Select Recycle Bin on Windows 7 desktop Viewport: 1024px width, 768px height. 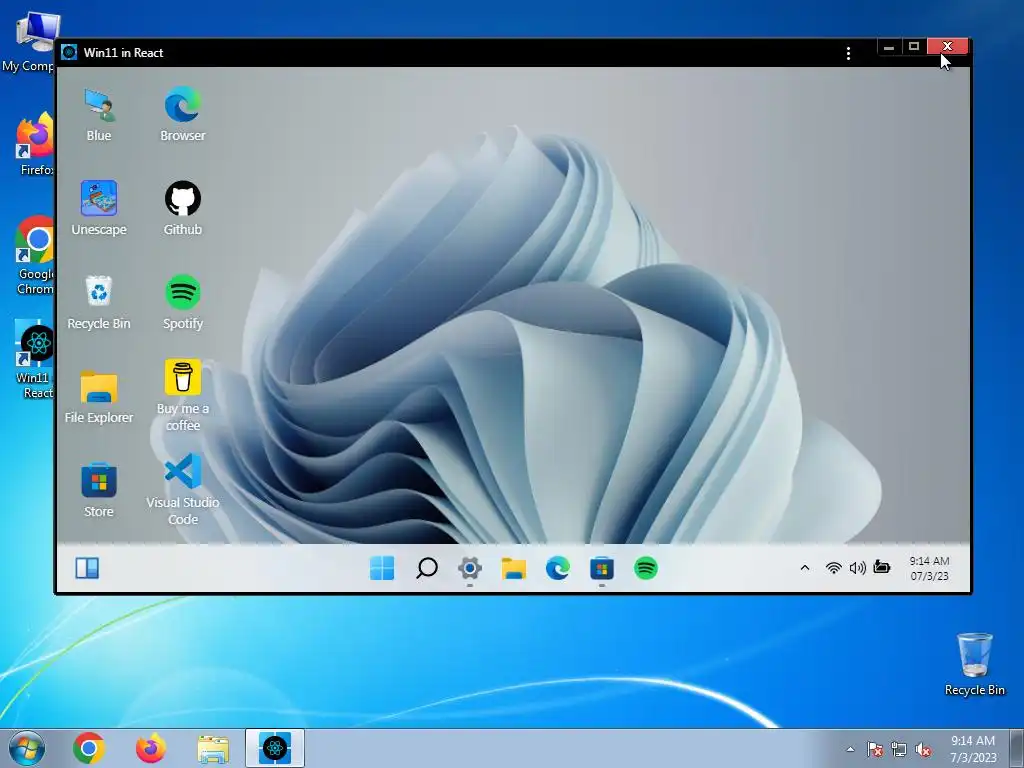point(974,664)
